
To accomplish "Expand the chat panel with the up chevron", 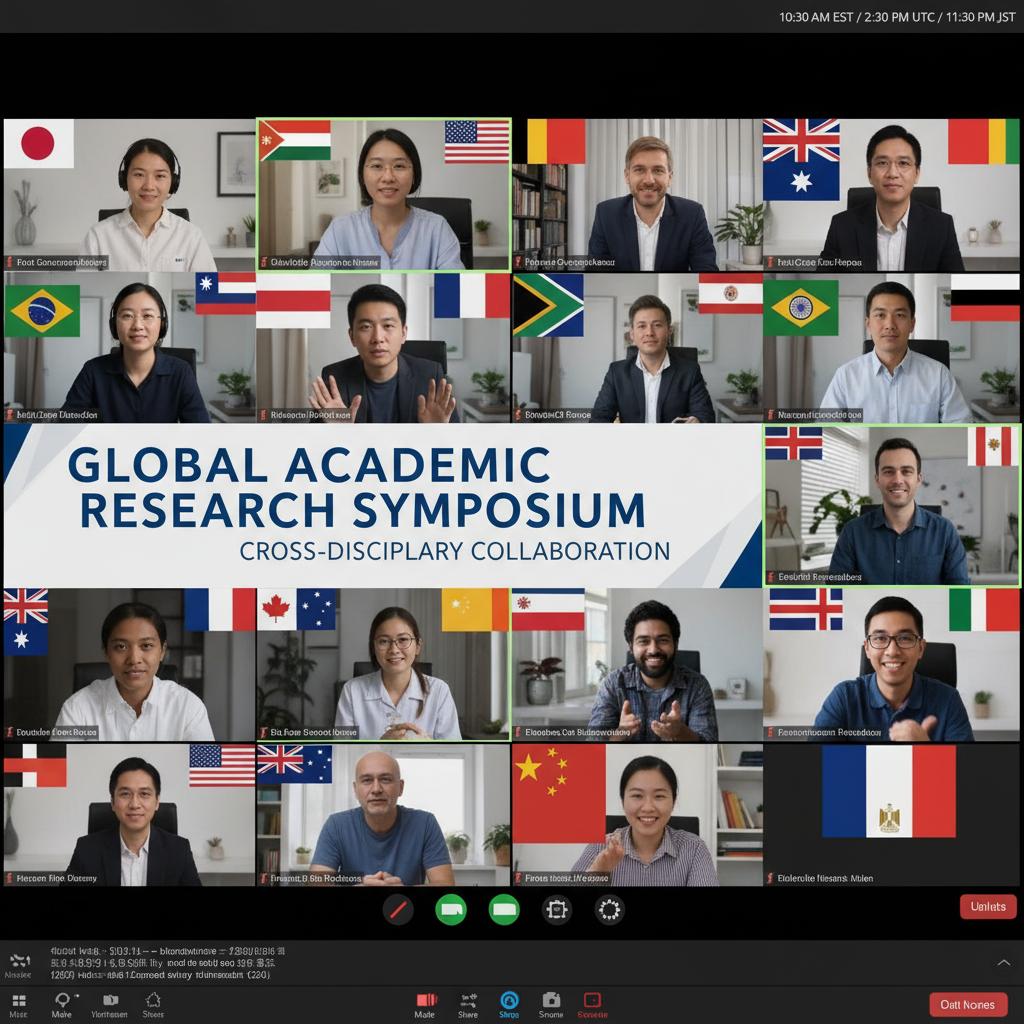I will coord(1003,962).
